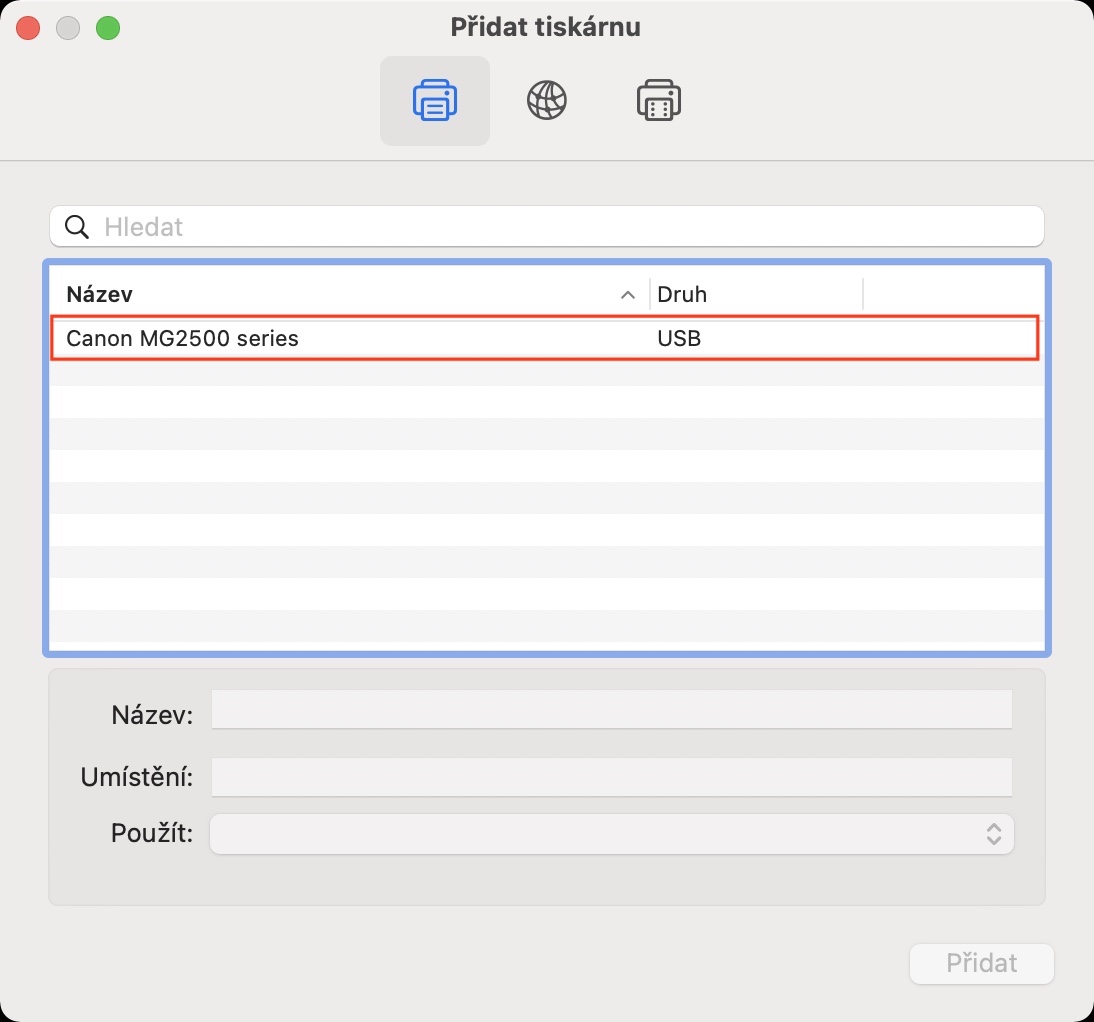Click the USB entry in Druh column
The image size is (1094, 1022).
point(679,338)
